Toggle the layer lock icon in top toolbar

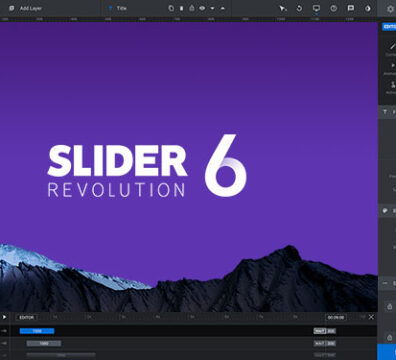click(x=192, y=8)
